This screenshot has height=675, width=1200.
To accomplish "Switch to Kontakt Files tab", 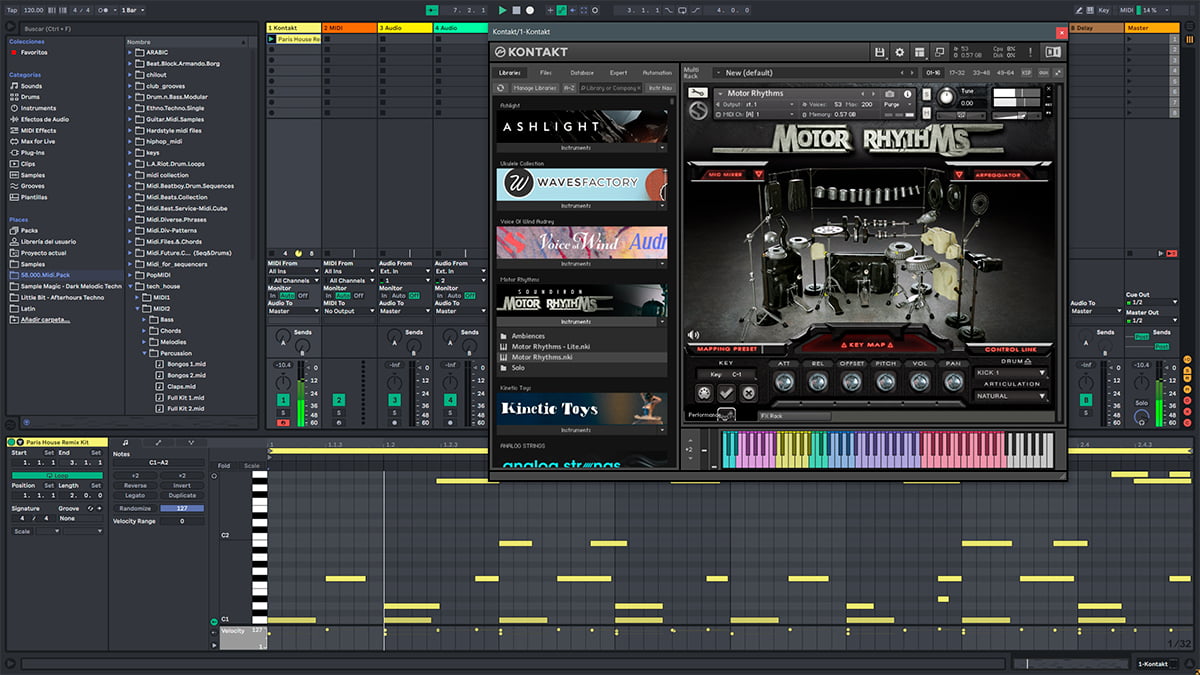I will point(546,73).
